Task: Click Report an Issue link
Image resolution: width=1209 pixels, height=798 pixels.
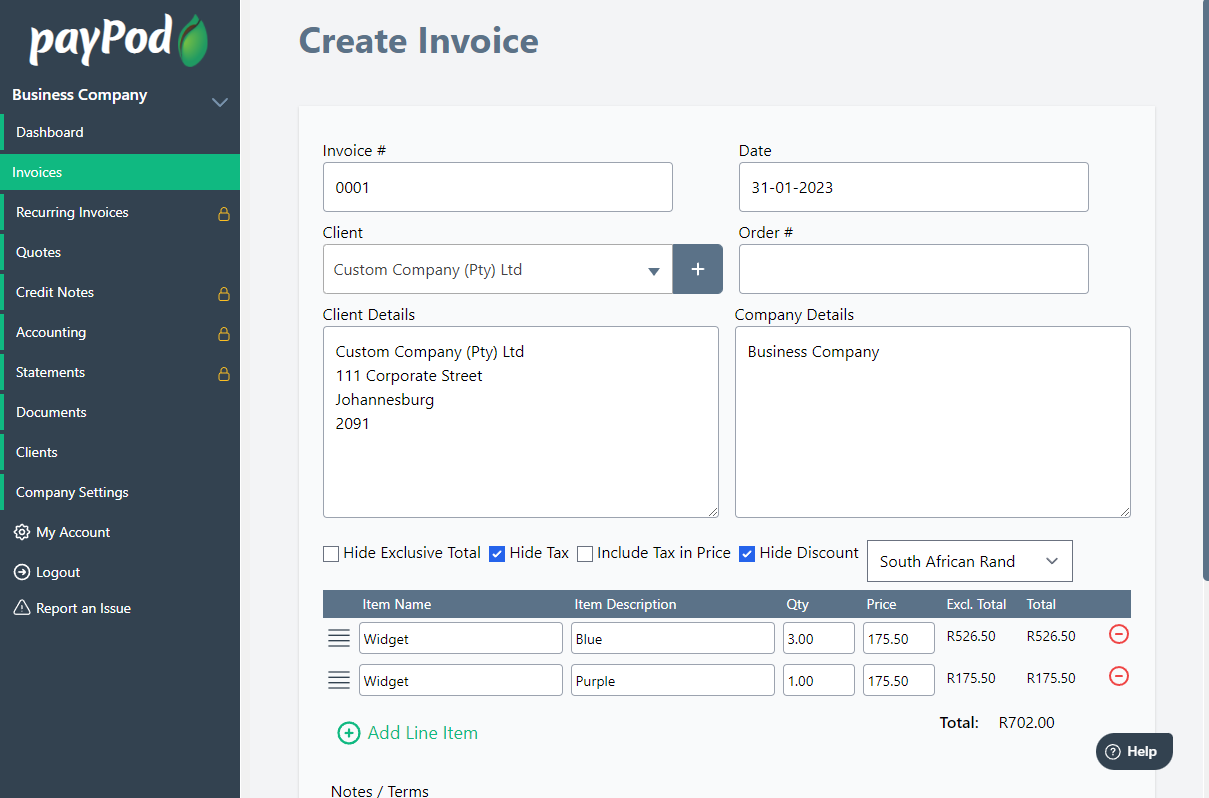Action: (x=83, y=608)
